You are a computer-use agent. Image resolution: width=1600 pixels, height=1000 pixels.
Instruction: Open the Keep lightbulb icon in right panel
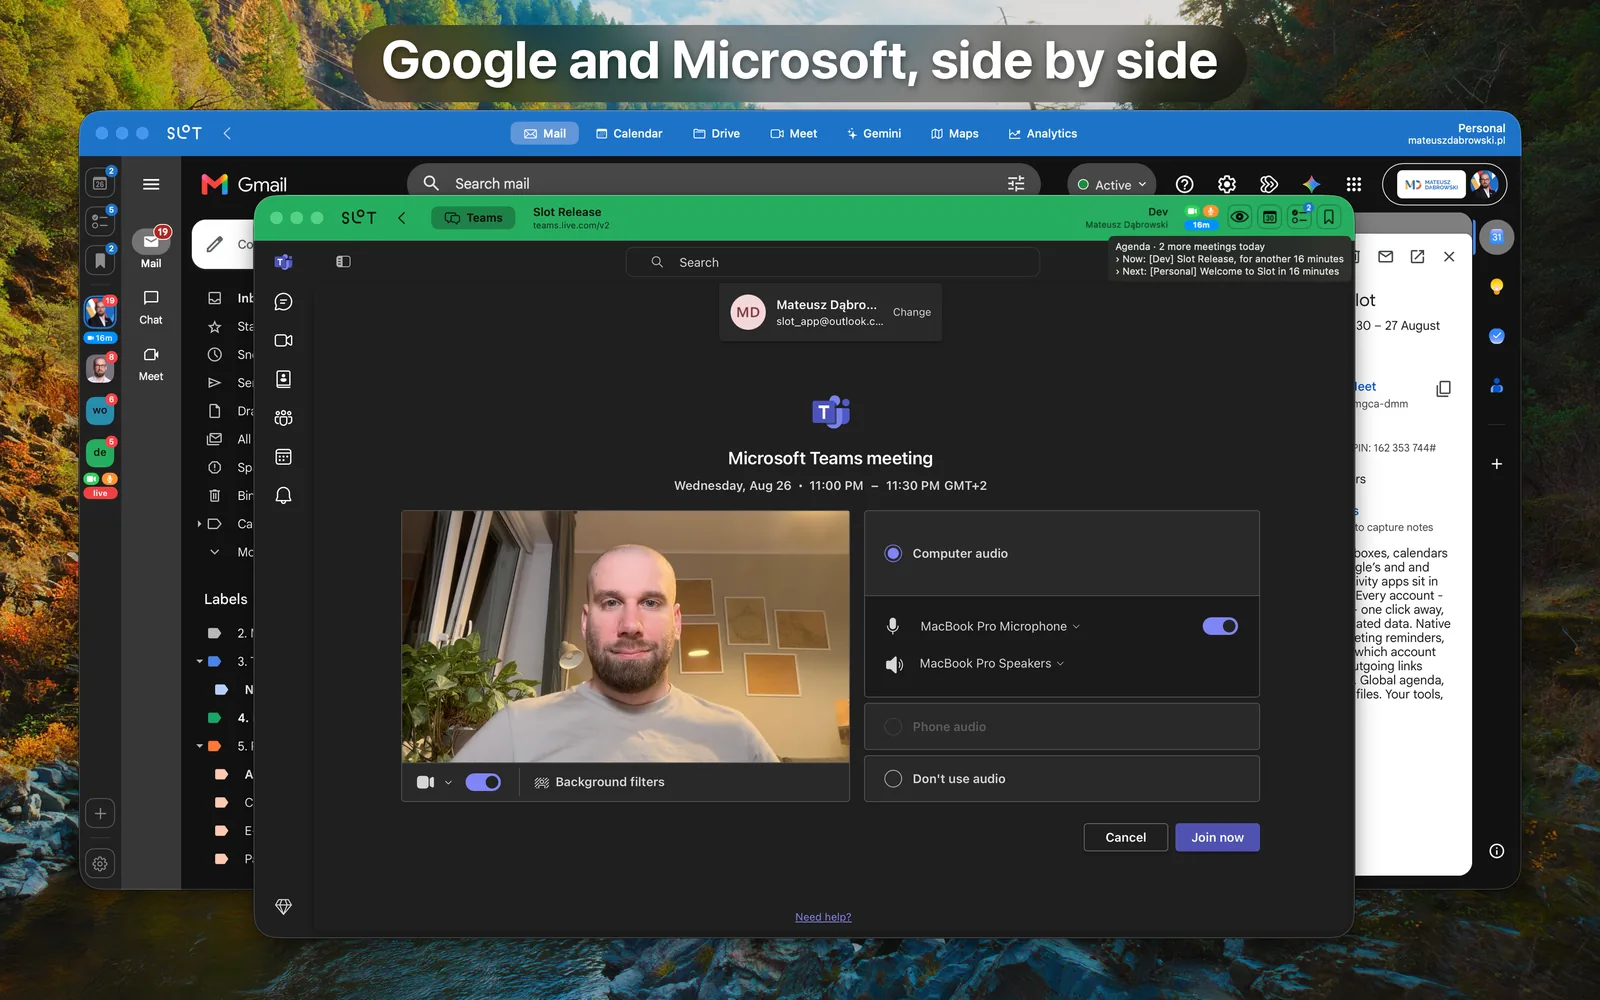(x=1496, y=287)
